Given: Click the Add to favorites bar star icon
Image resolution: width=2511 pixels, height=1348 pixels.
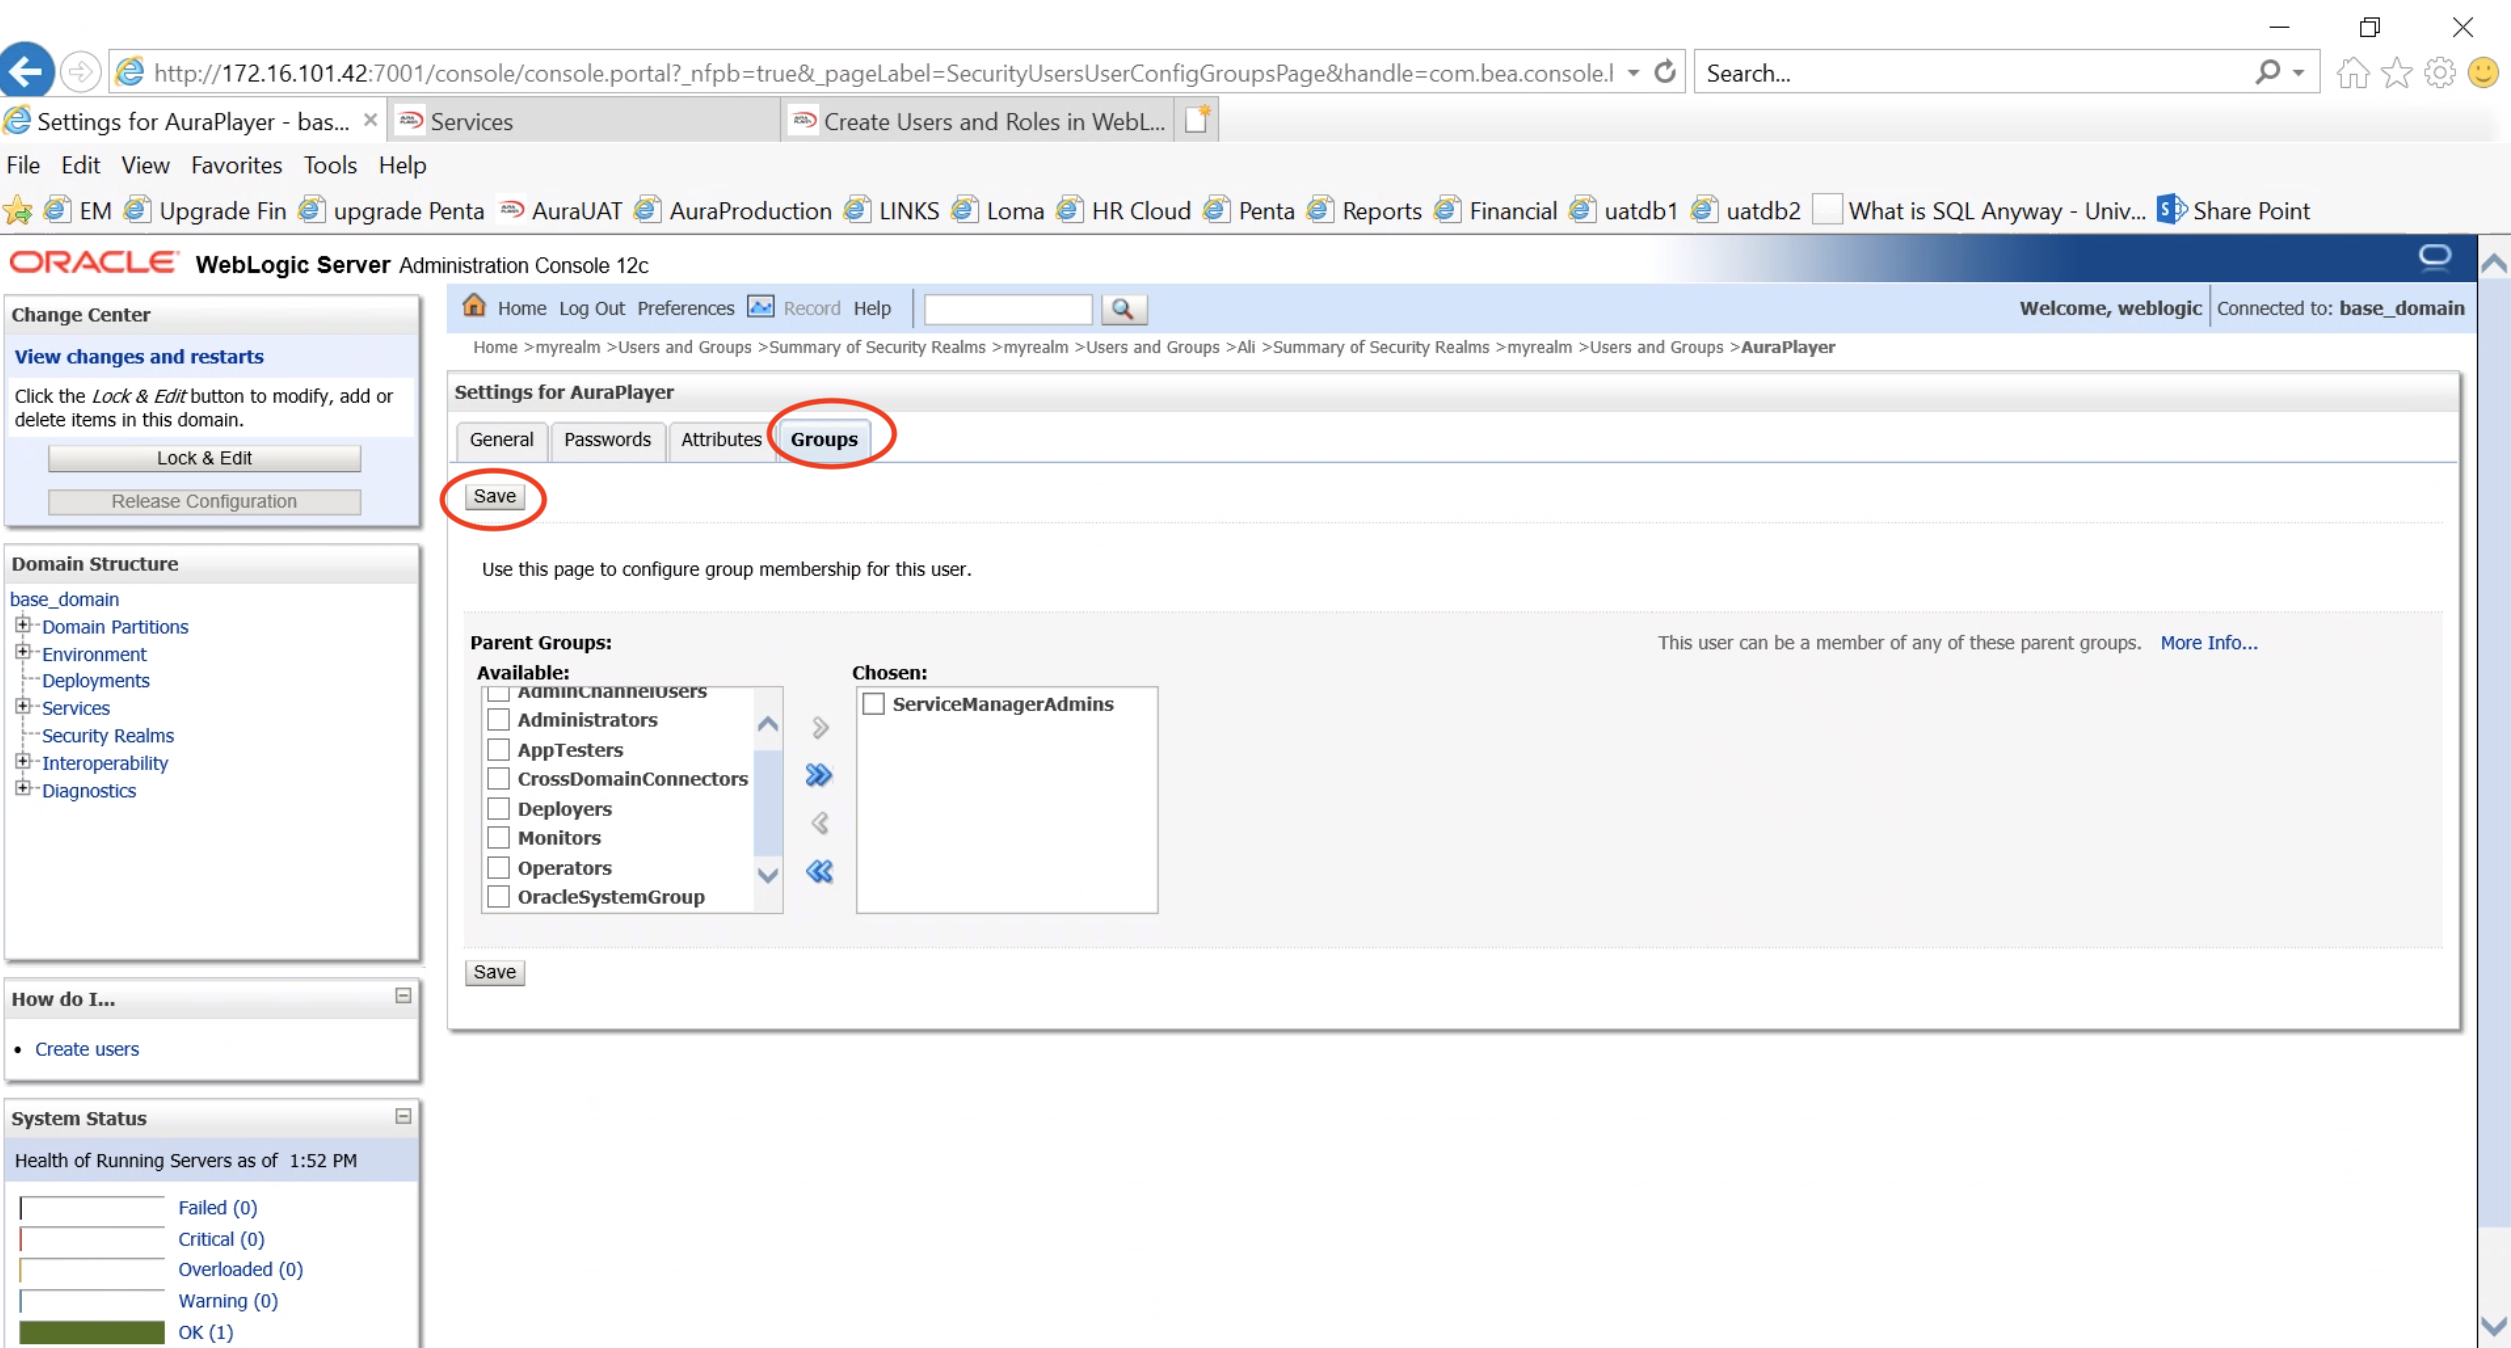Looking at the screenshot, I should (17, 210).
